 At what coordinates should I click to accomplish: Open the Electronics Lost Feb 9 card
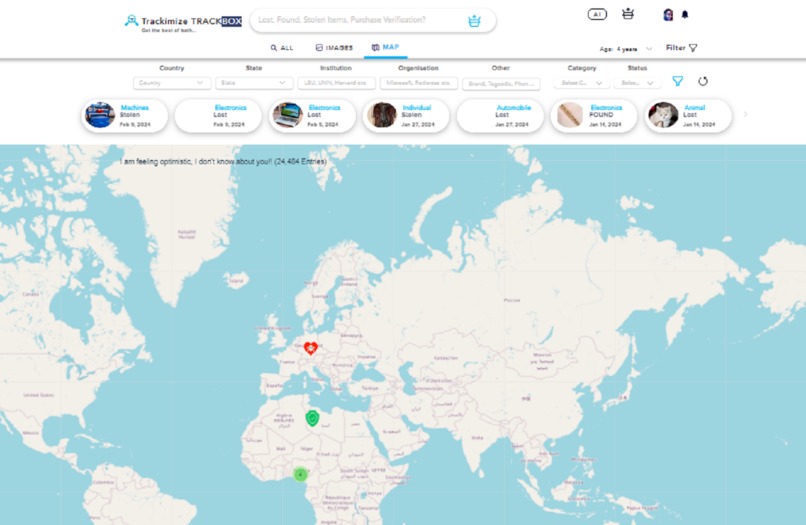tap(218, 115)
